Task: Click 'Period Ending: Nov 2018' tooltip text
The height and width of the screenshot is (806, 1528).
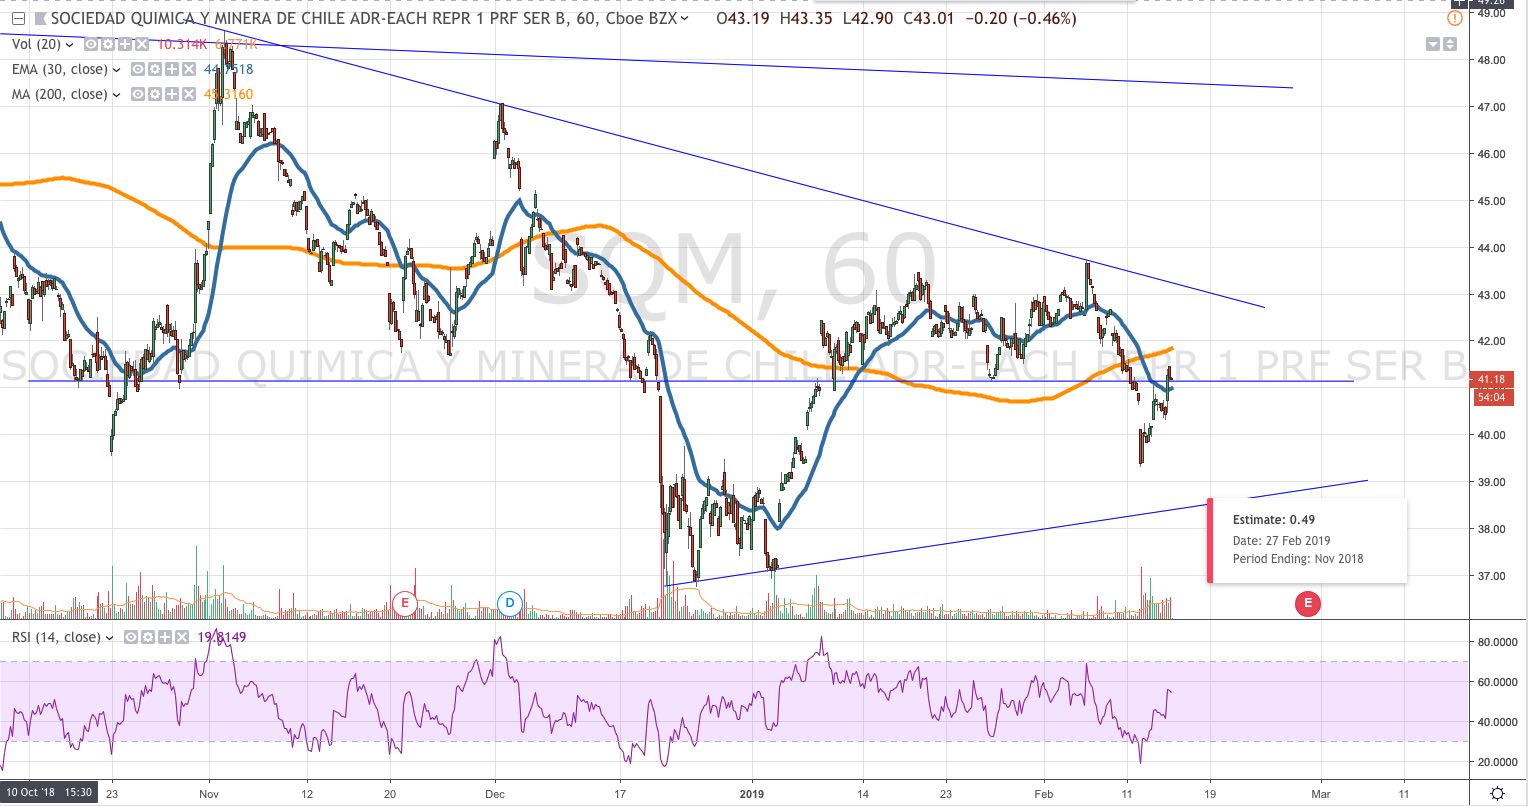Action: (1298, 559)
